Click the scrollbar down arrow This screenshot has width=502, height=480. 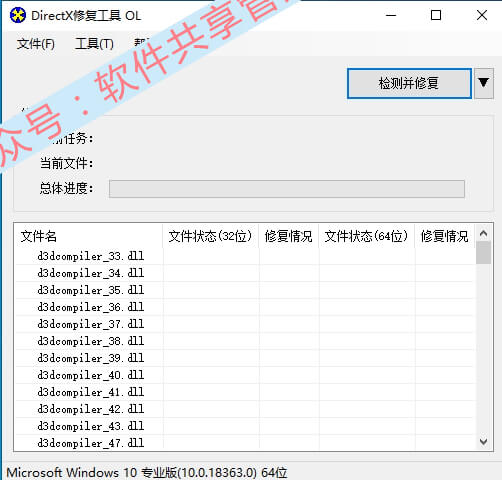tap(483, 442)
